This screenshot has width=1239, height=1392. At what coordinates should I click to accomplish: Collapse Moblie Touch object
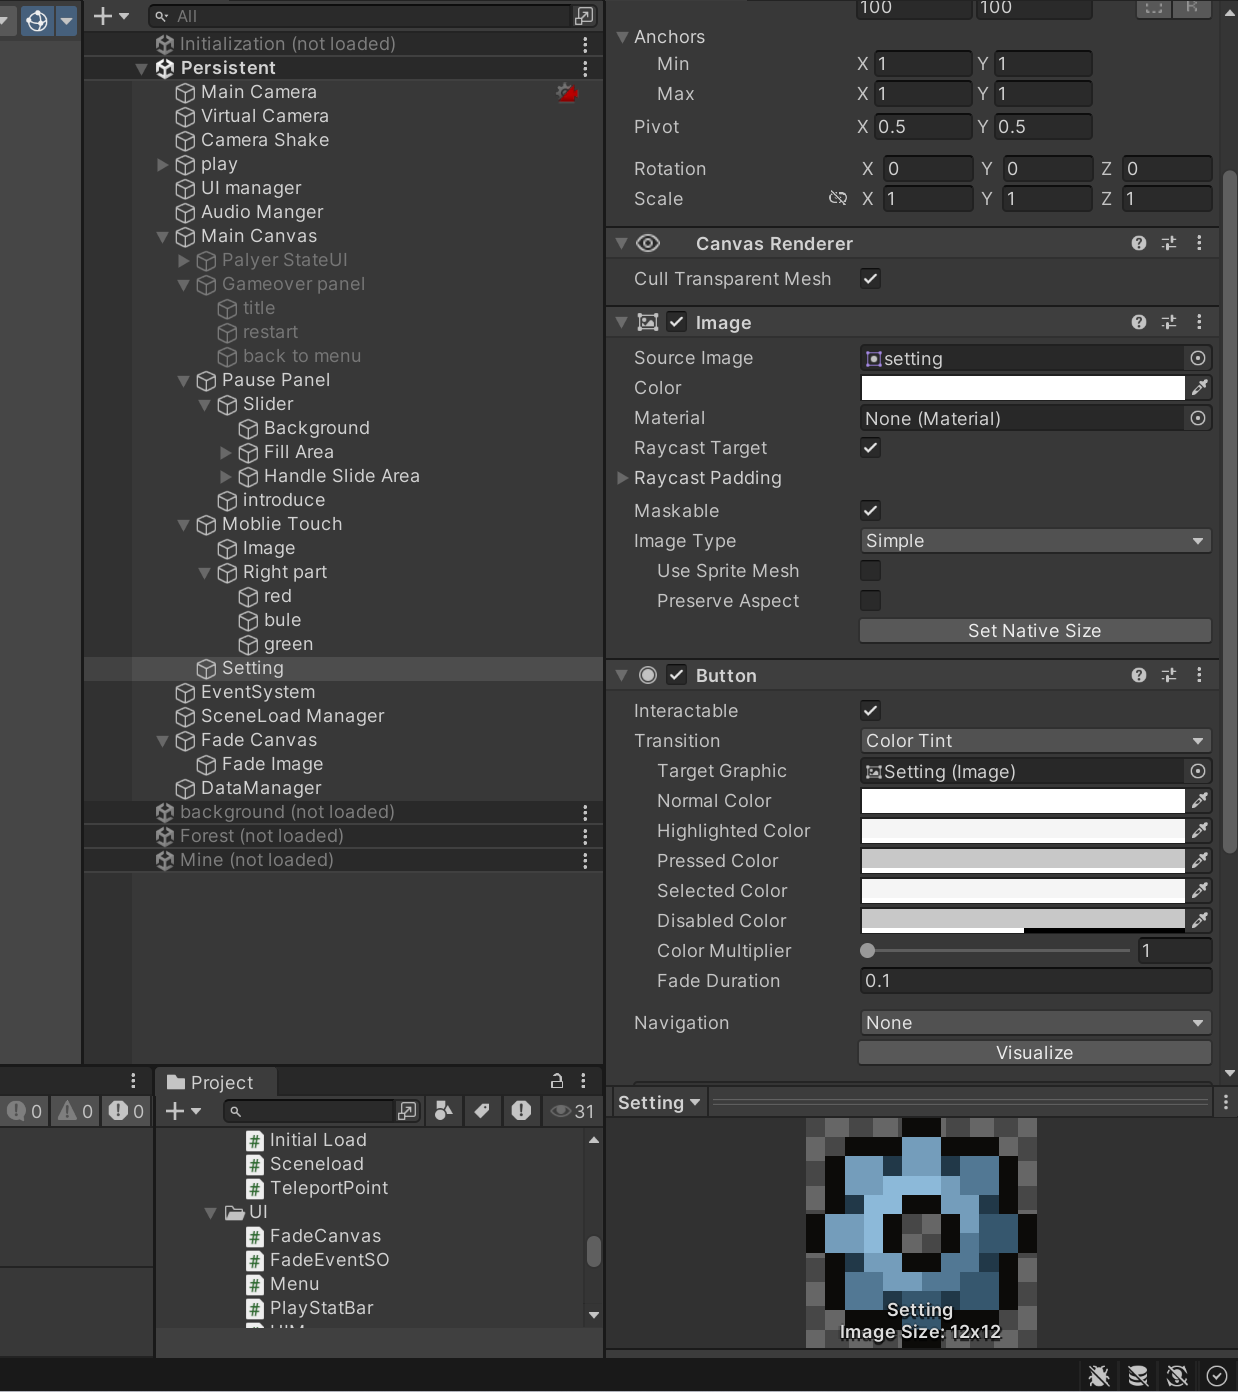tap(184, 525)
